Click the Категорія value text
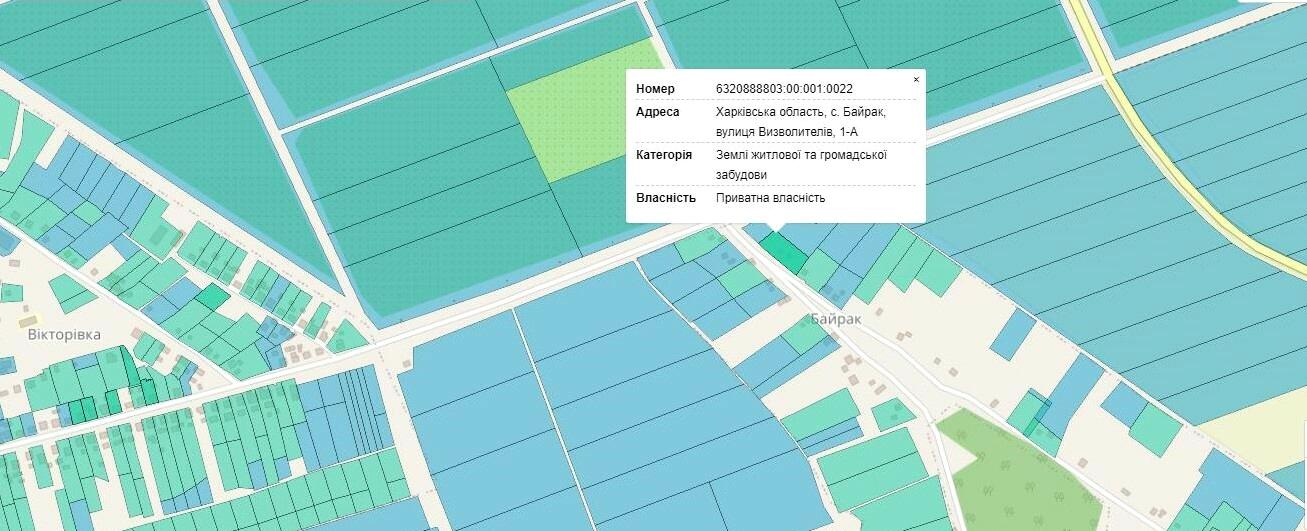1307x531 pixels. (801, 164)
